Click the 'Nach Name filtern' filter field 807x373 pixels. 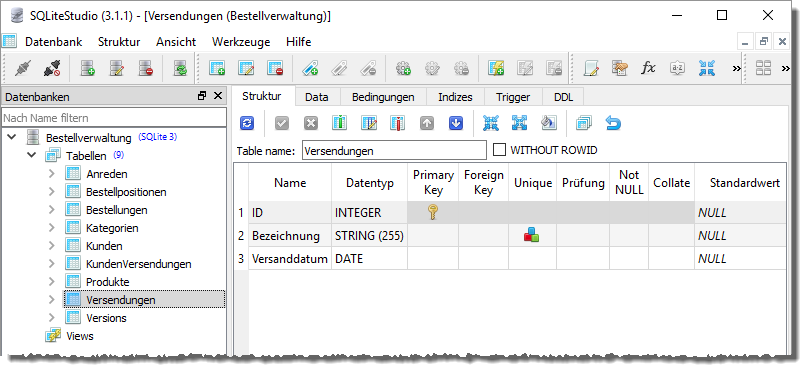coord(114,118)
